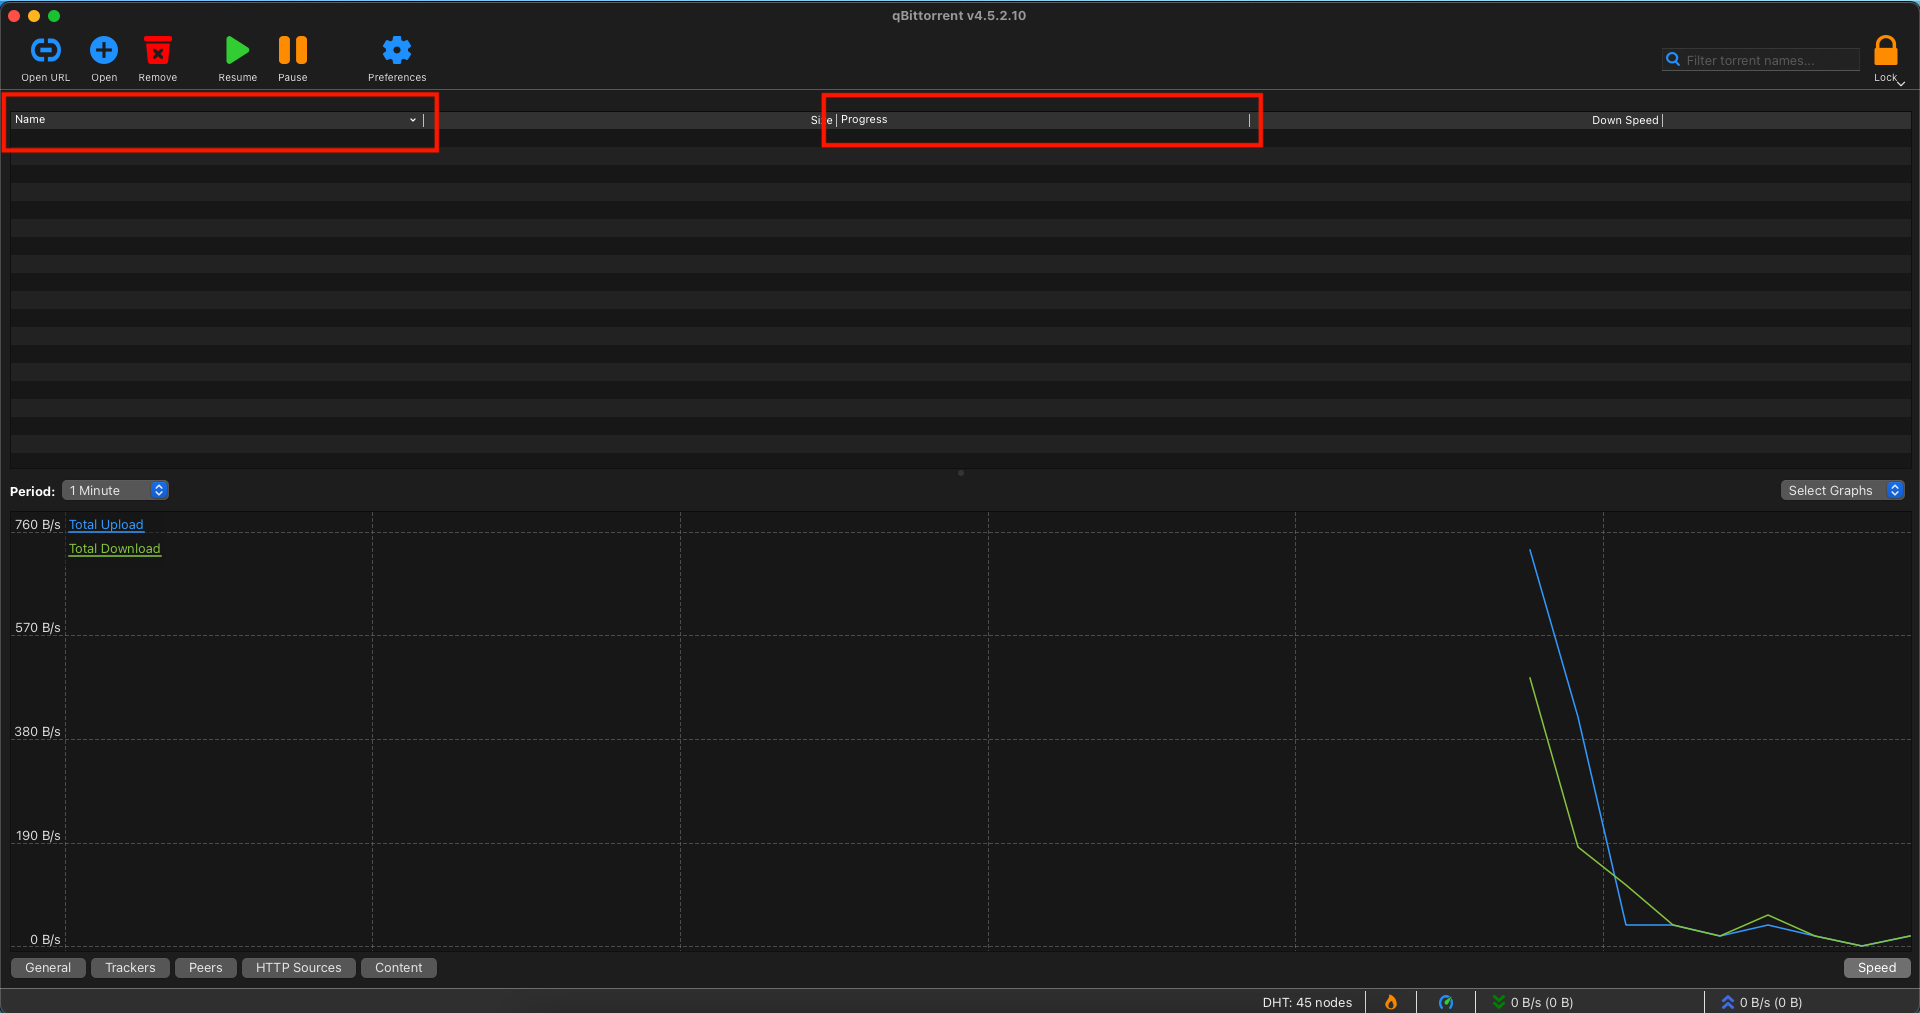Image resolution: width=1920 pixels, height=1013 pixels.
Task: Click the orange Pause icon
Action: point(293,50)
